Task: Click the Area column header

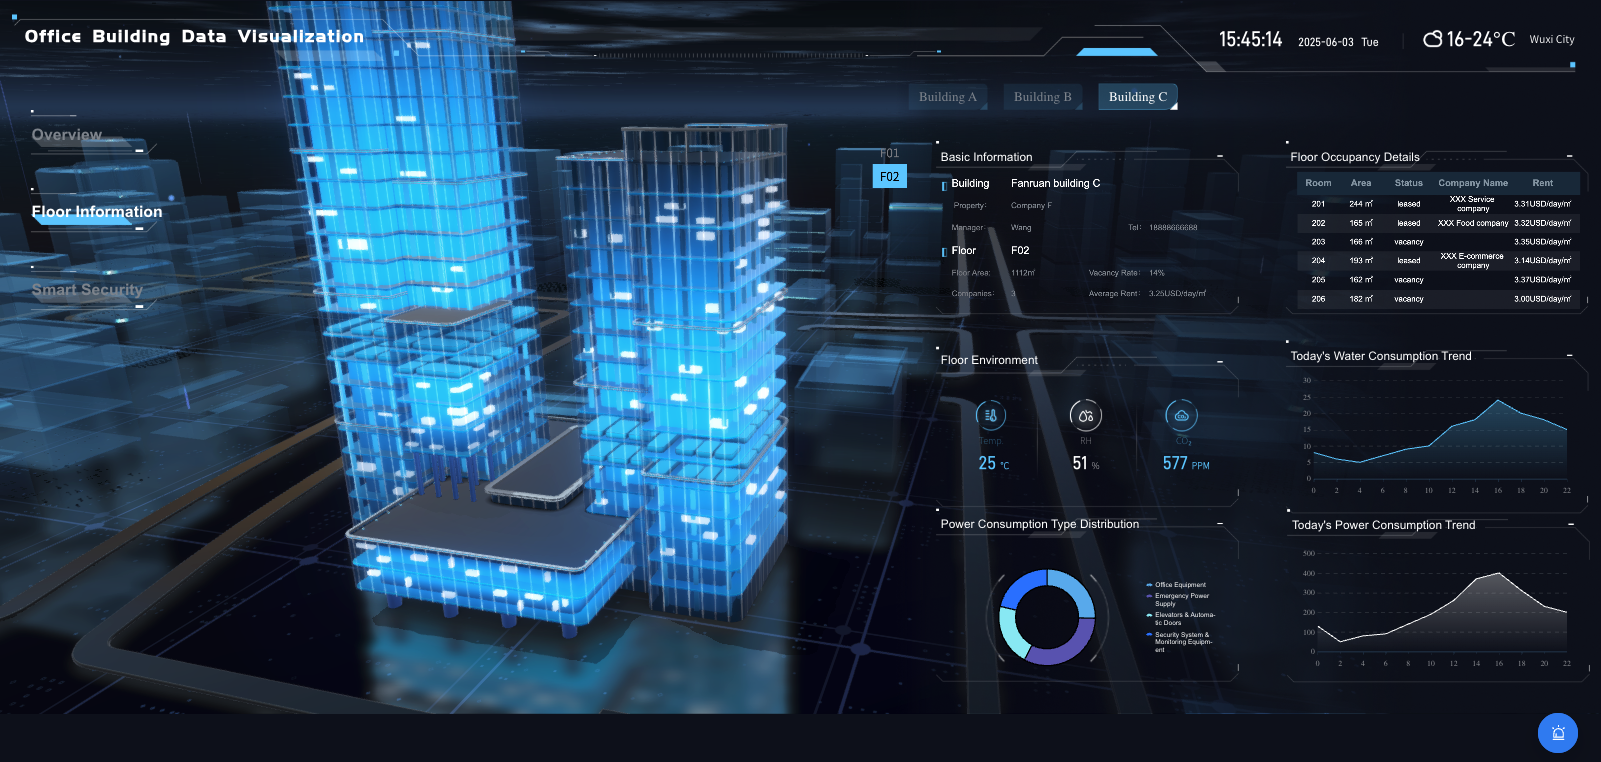Action: 1361,183
